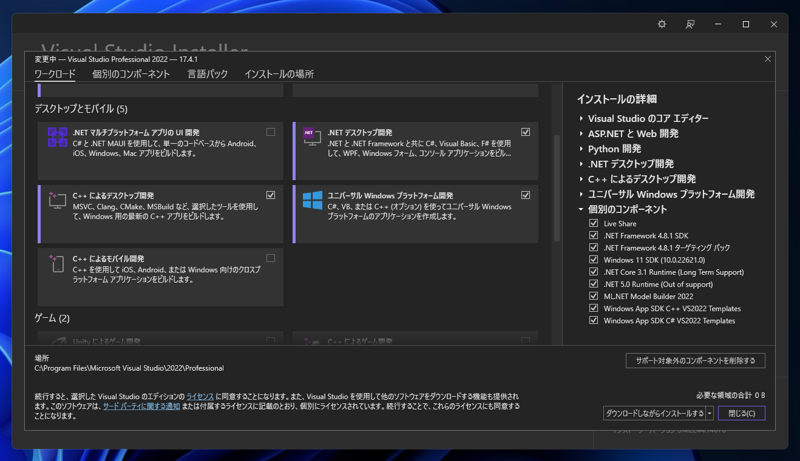
Task: Click the workloads list vertical scrollbar
Action: 557,188
